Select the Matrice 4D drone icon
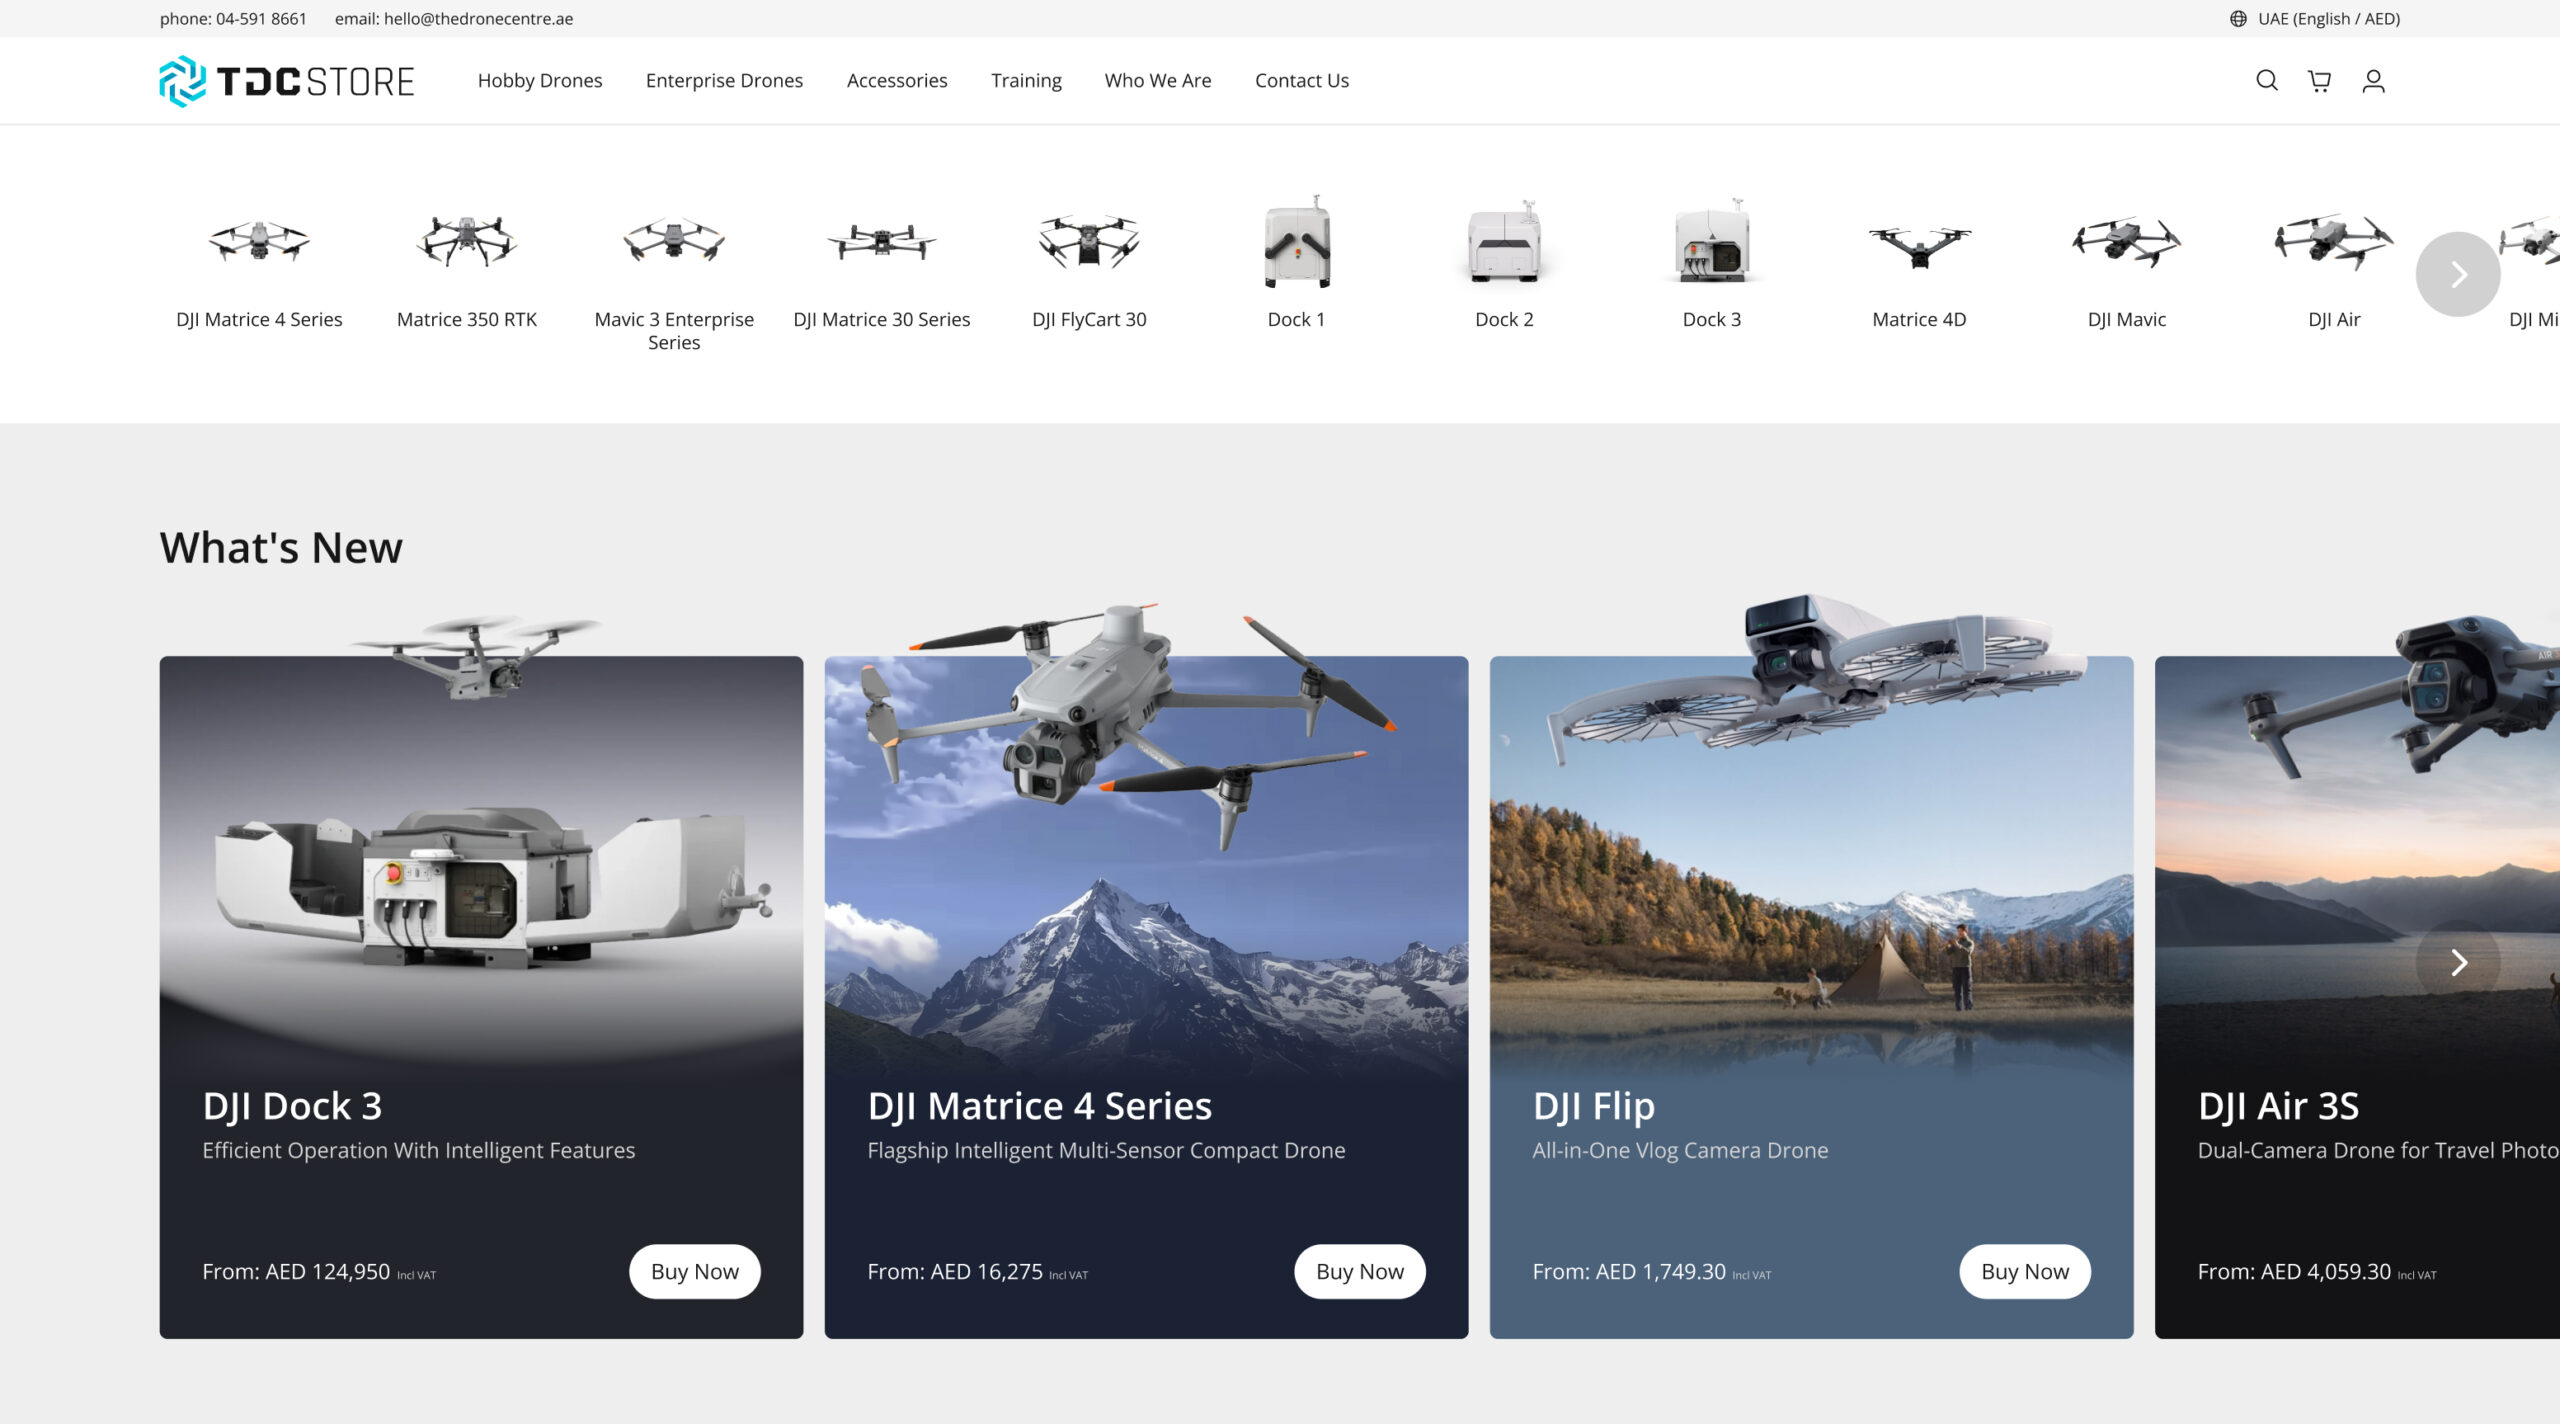 [x=1919, y=246]
